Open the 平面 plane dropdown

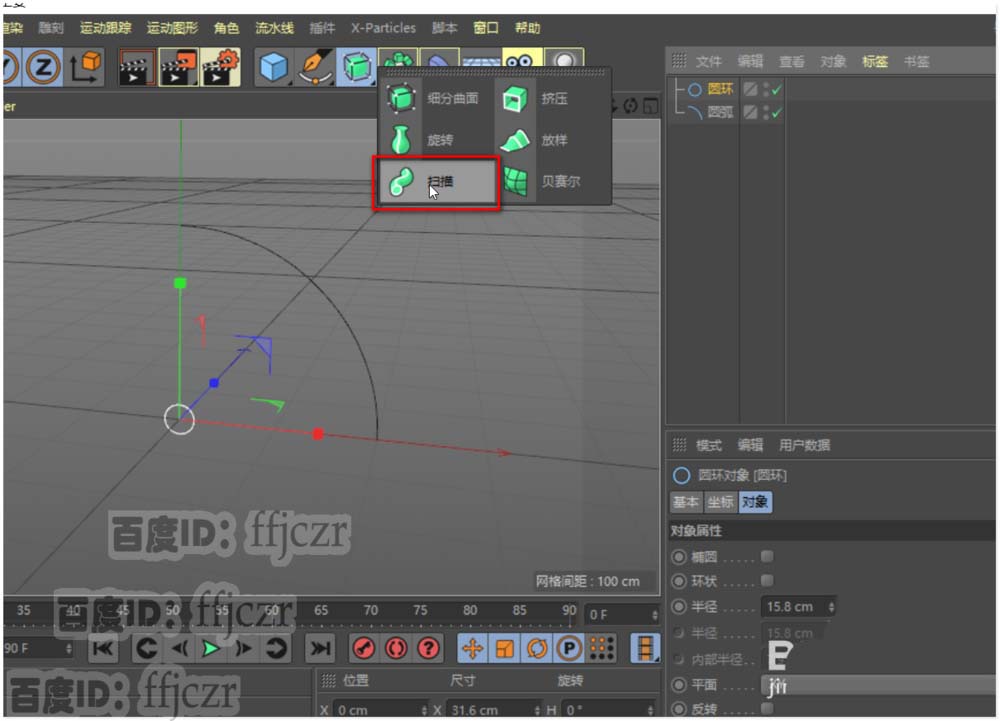coord(878,685)
